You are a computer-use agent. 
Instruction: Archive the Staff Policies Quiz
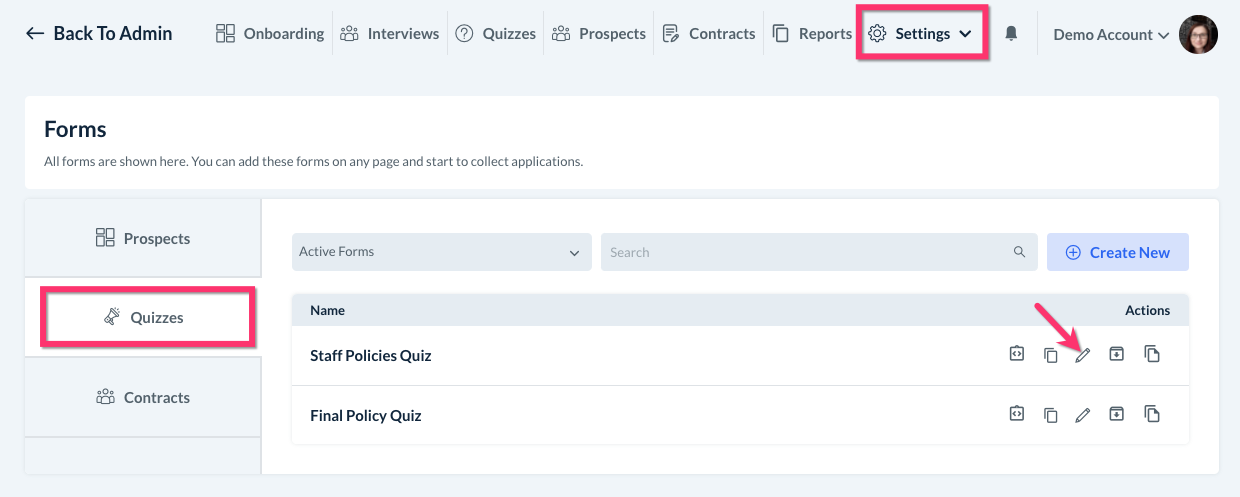click(1117, 354)
